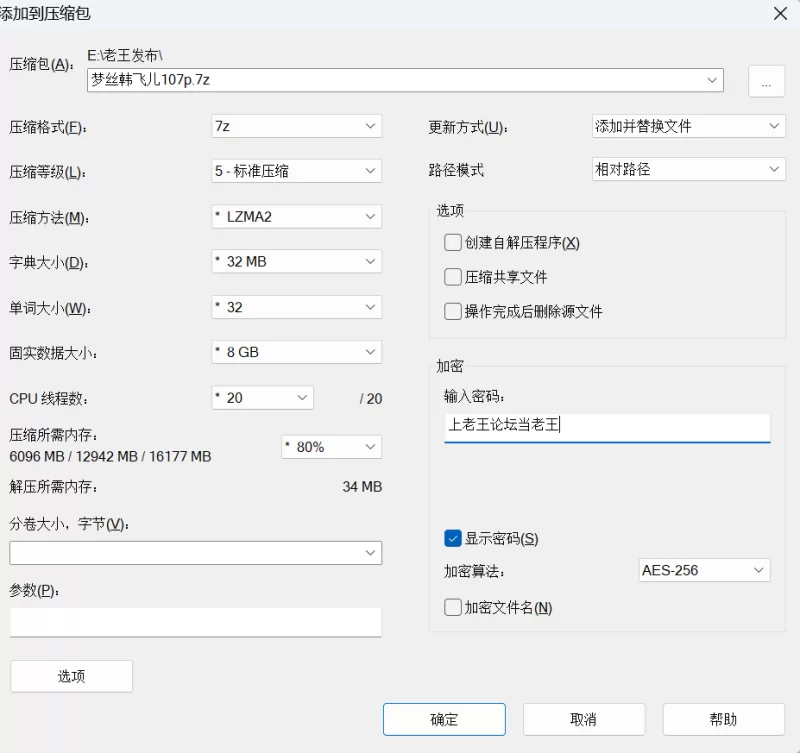Enable the encrypt file names checkbox
The image size is (800, 753).
click(x=453, y=608)
